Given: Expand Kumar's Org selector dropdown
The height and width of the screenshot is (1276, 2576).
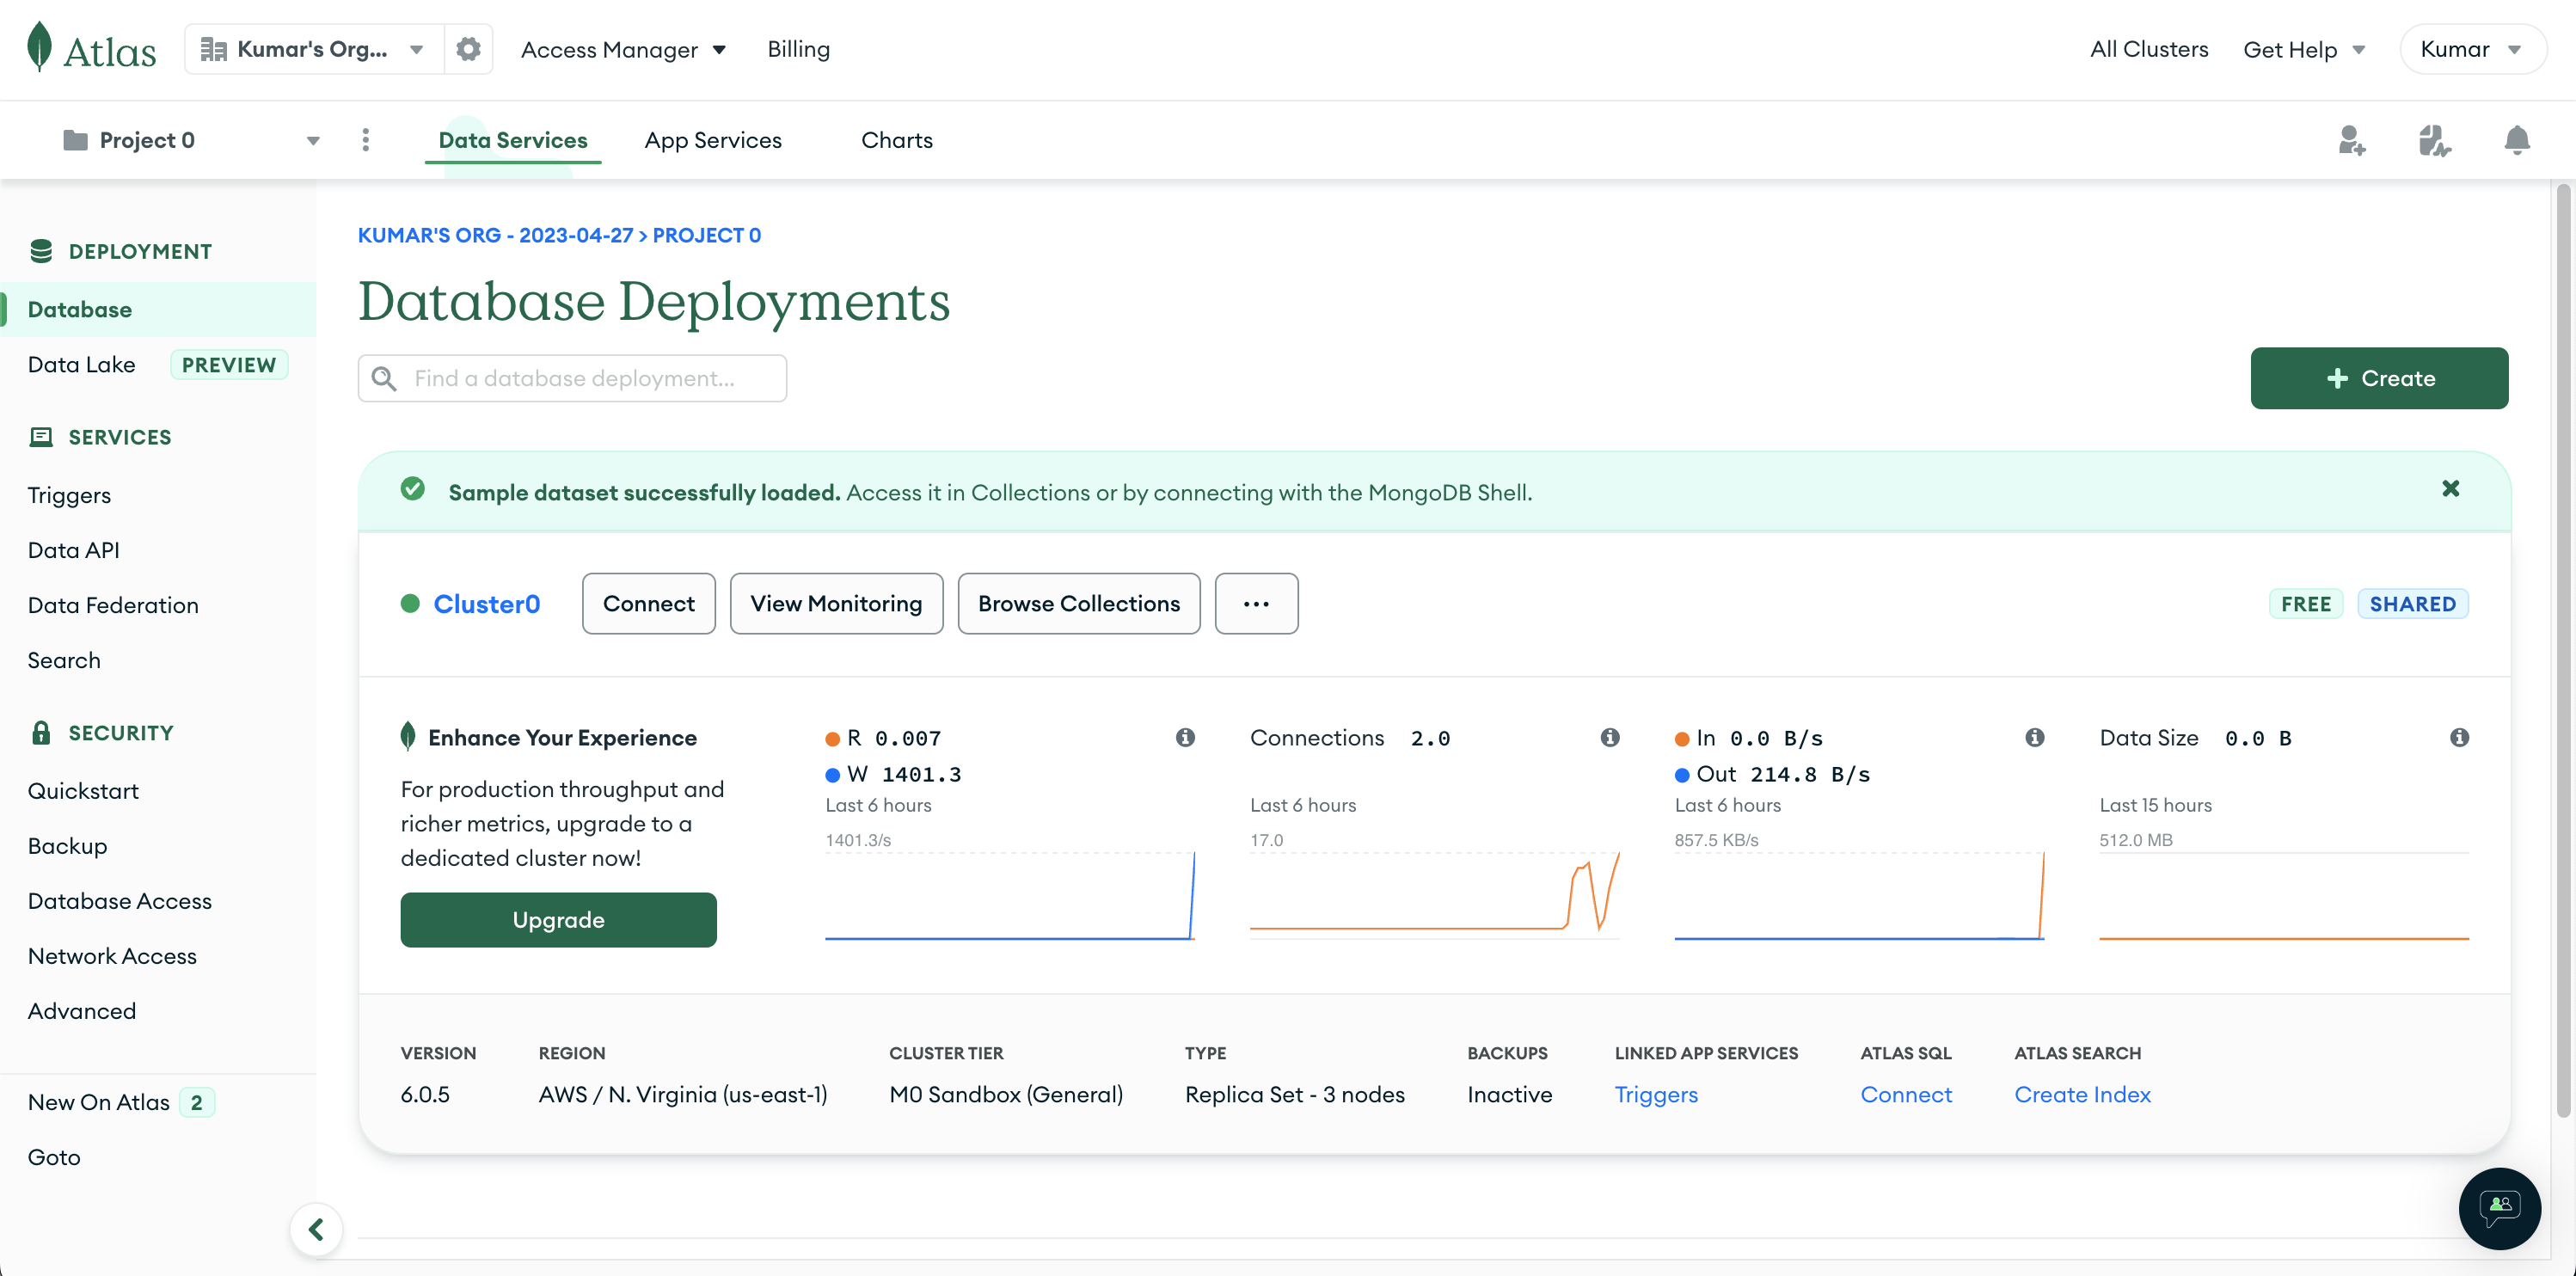Looking at the screenshot, I should point(314,49).
